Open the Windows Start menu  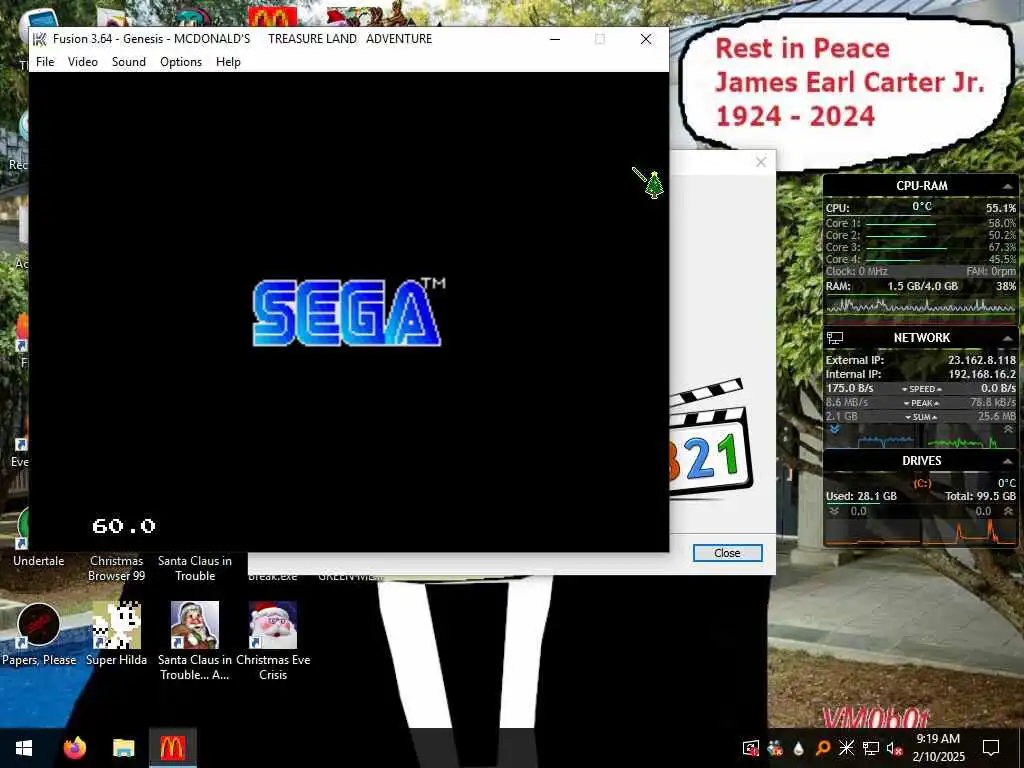point(24,748)
